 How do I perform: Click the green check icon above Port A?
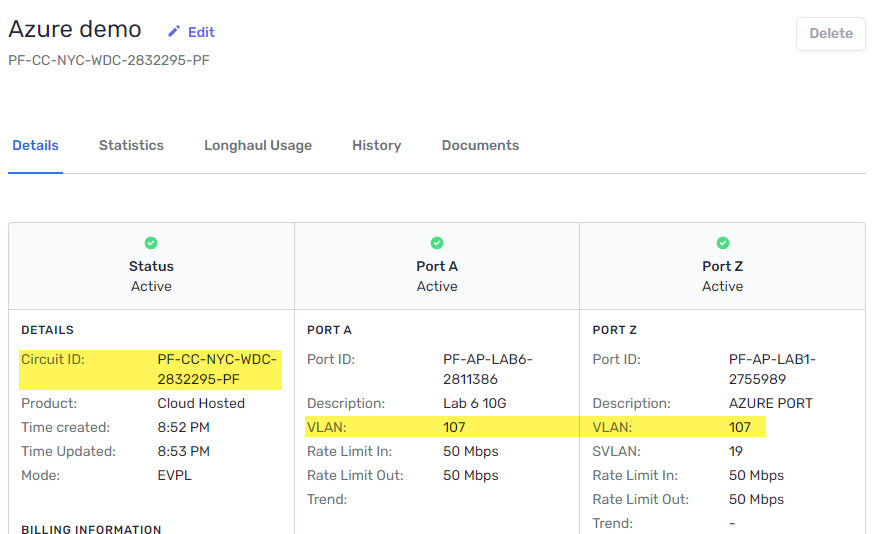(x=437, y=243)
